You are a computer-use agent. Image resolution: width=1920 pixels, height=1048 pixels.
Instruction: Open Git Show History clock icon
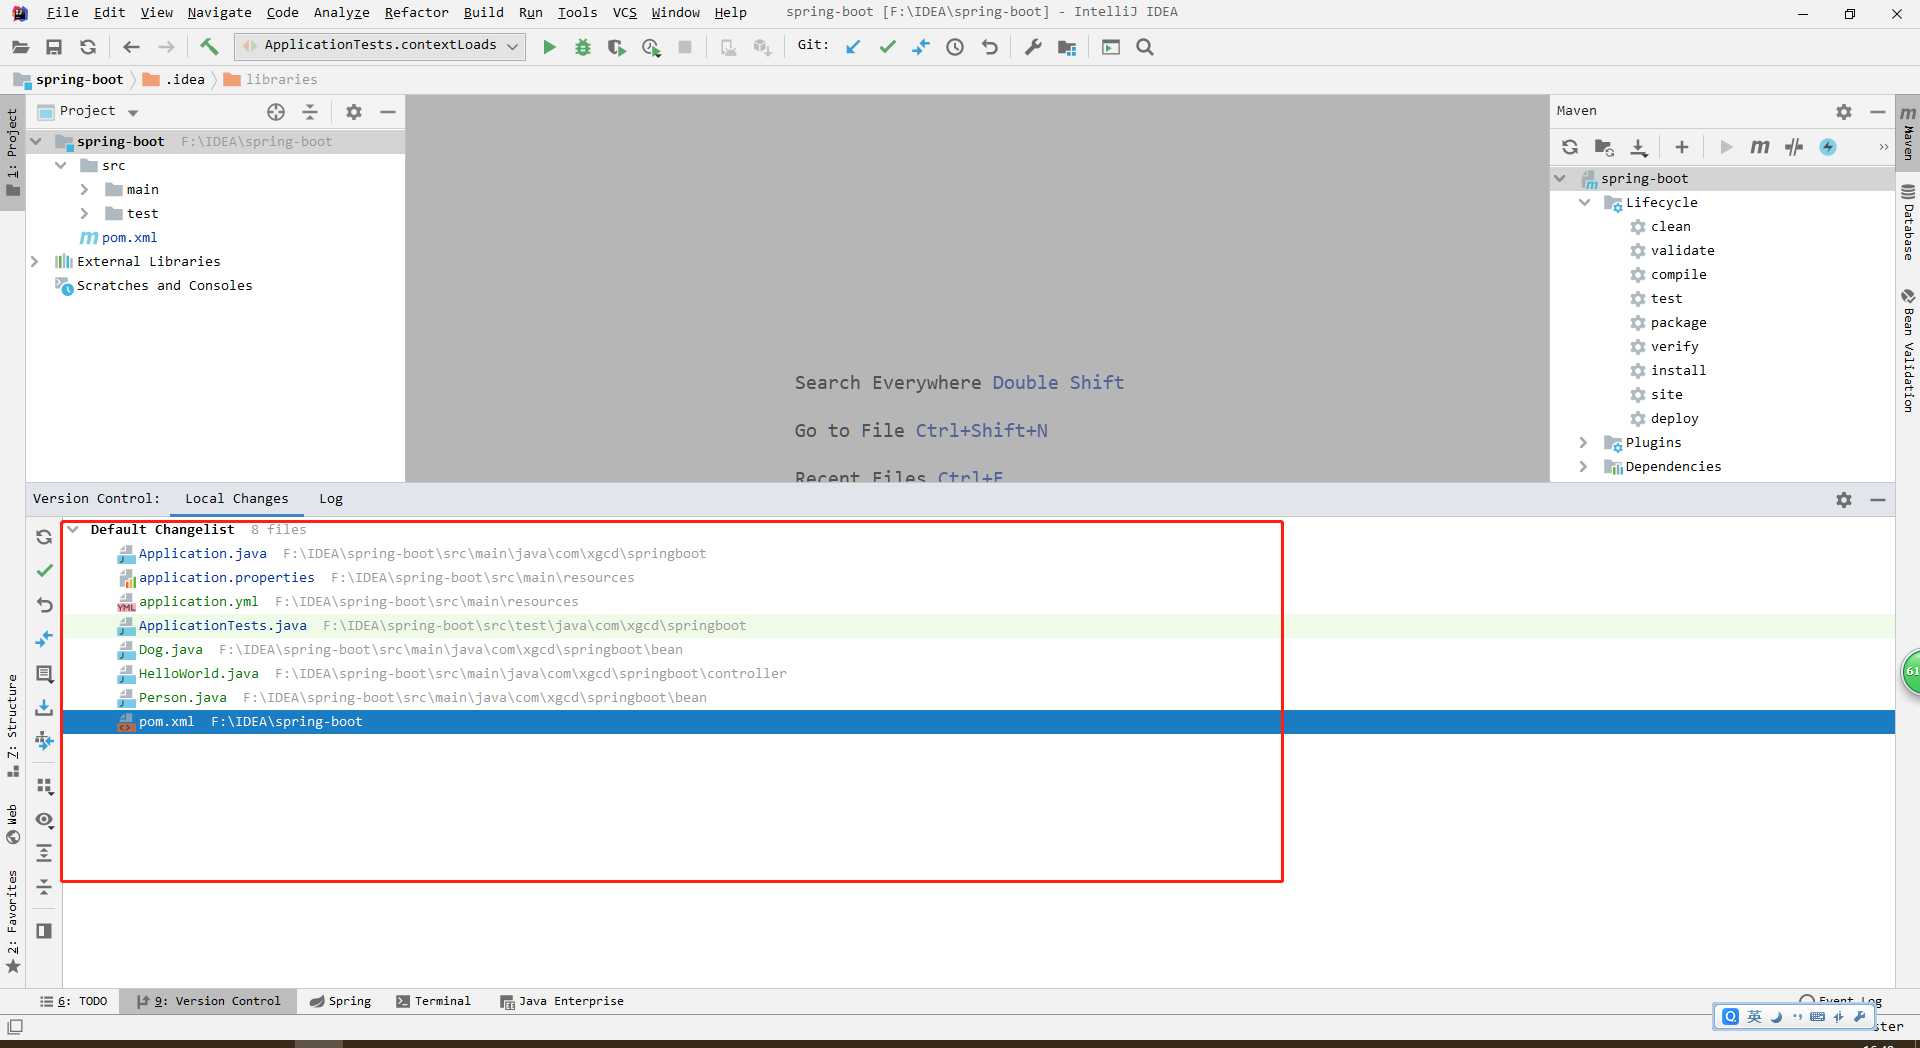(955, 47)
